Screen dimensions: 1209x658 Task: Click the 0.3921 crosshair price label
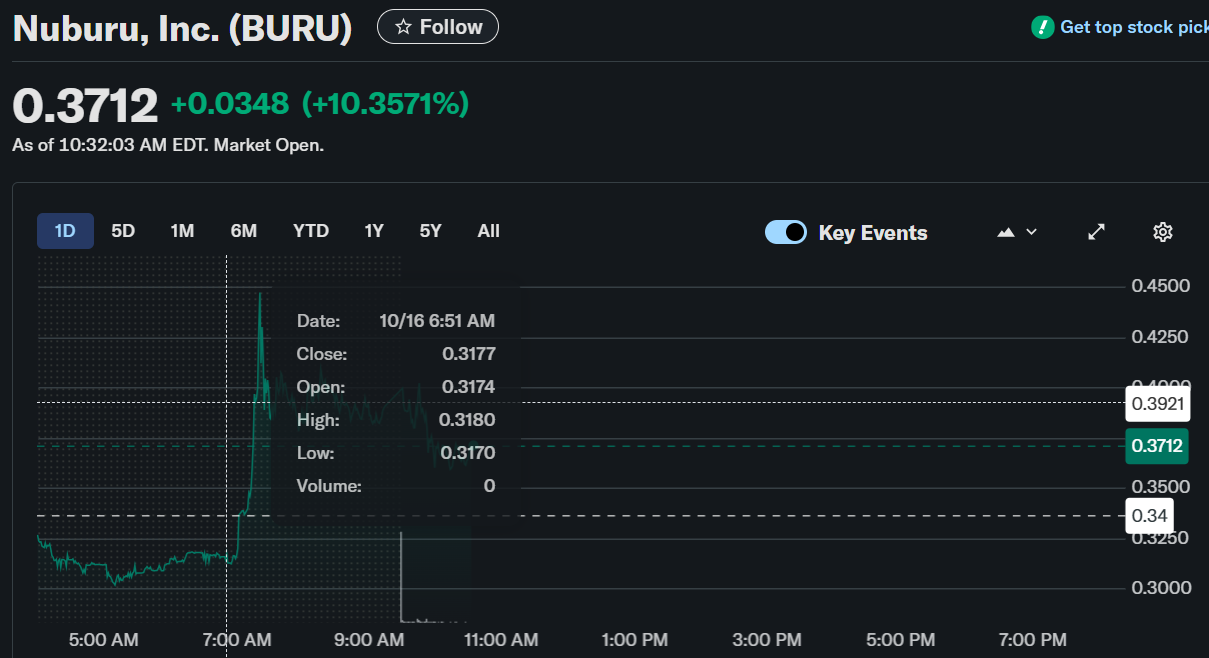pyautogui.click(x=1156, y=404)
